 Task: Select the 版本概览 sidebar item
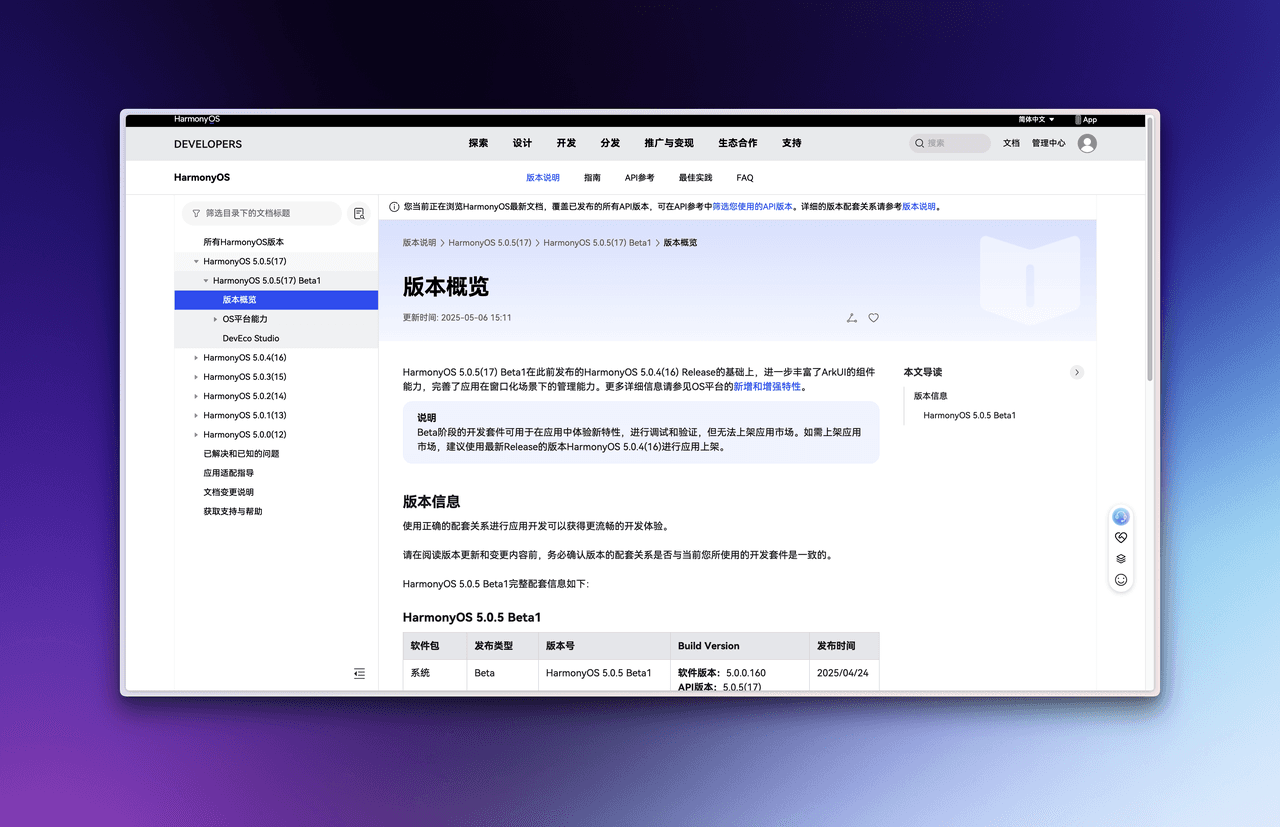(x=276, y=300)
